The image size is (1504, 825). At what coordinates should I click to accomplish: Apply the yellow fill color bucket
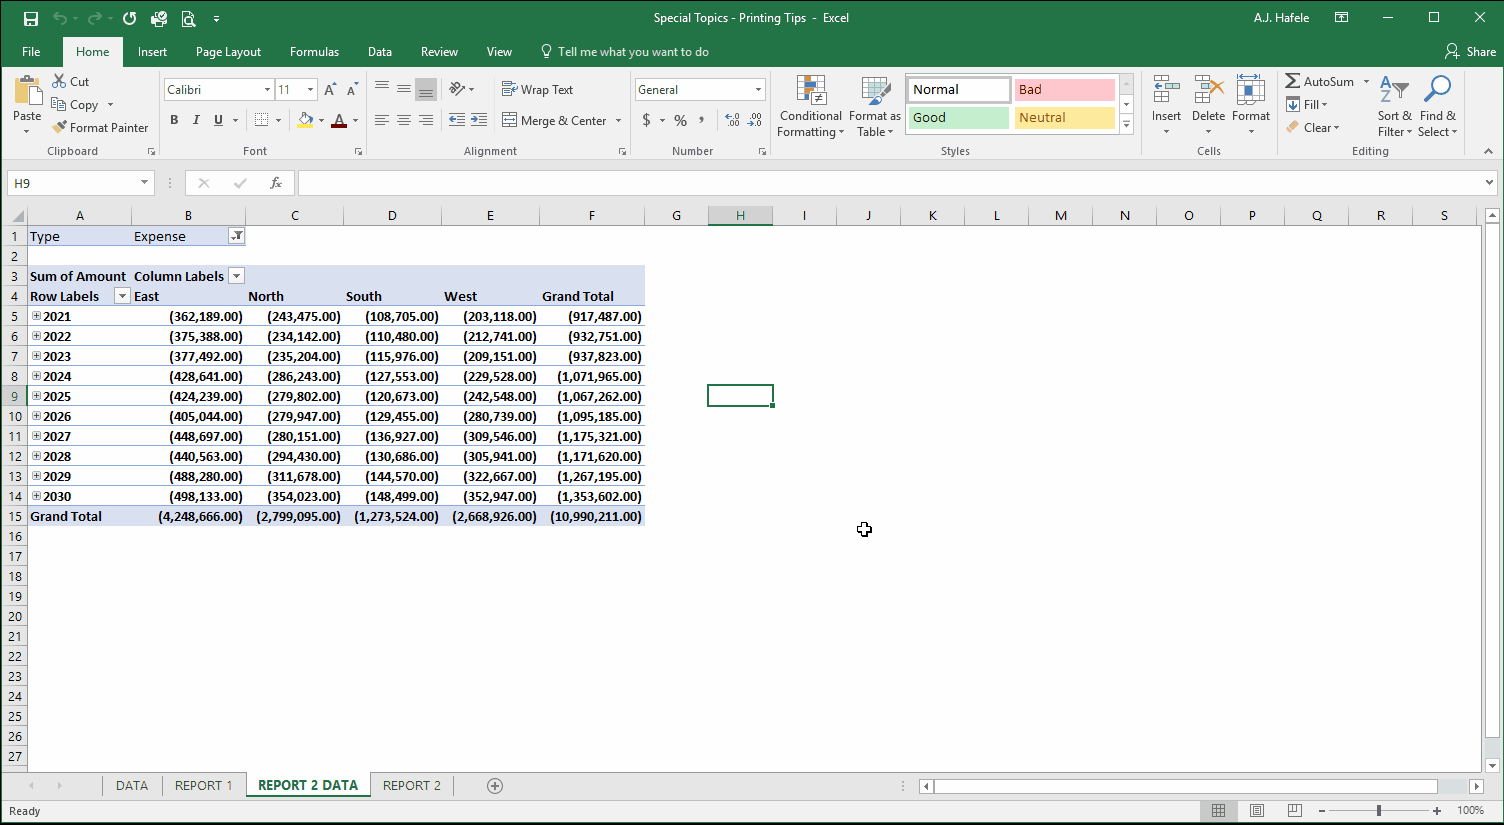(306, 120)
